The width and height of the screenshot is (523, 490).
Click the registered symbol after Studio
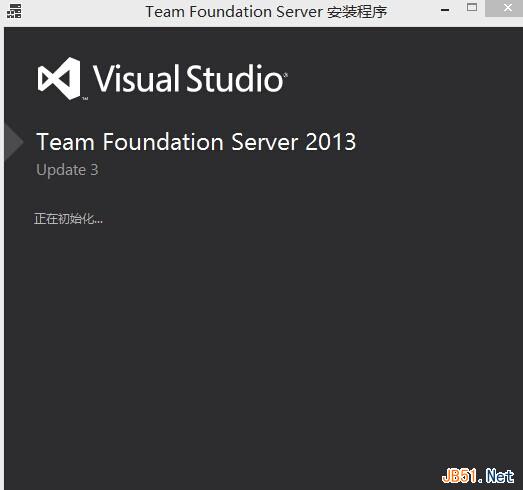tap(285, 76)
